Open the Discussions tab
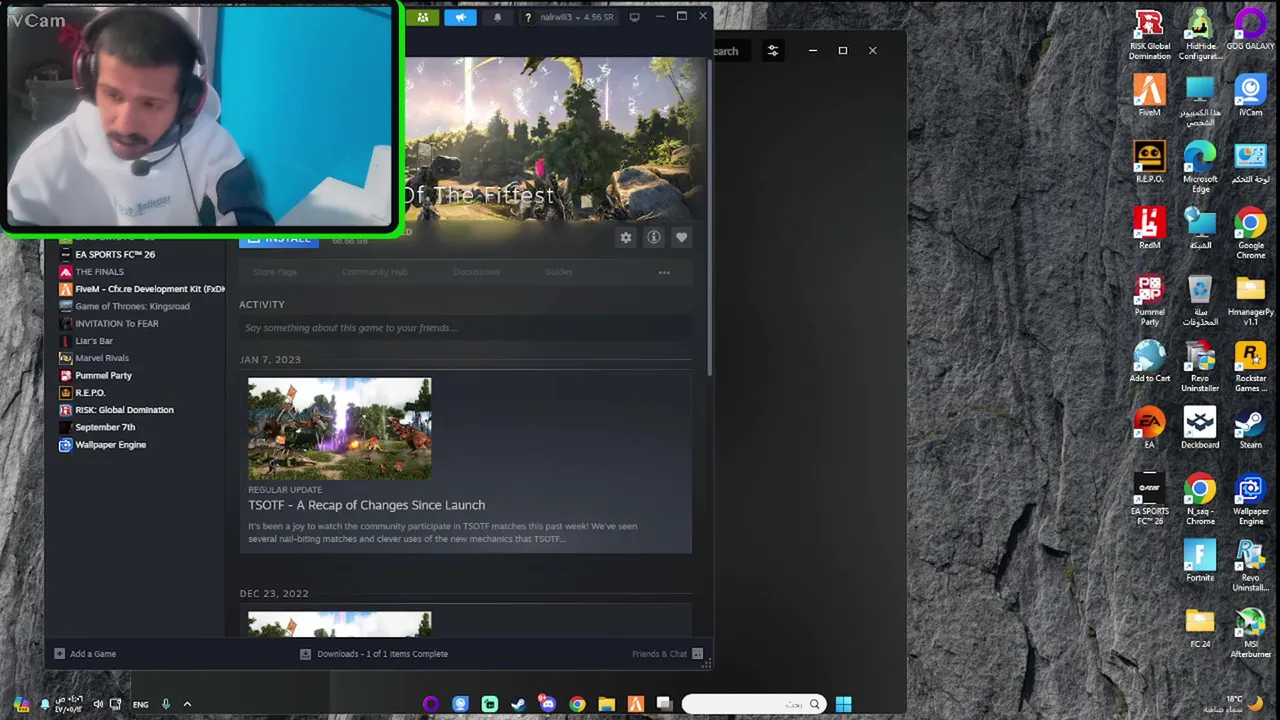 click(x=476, y=272)
